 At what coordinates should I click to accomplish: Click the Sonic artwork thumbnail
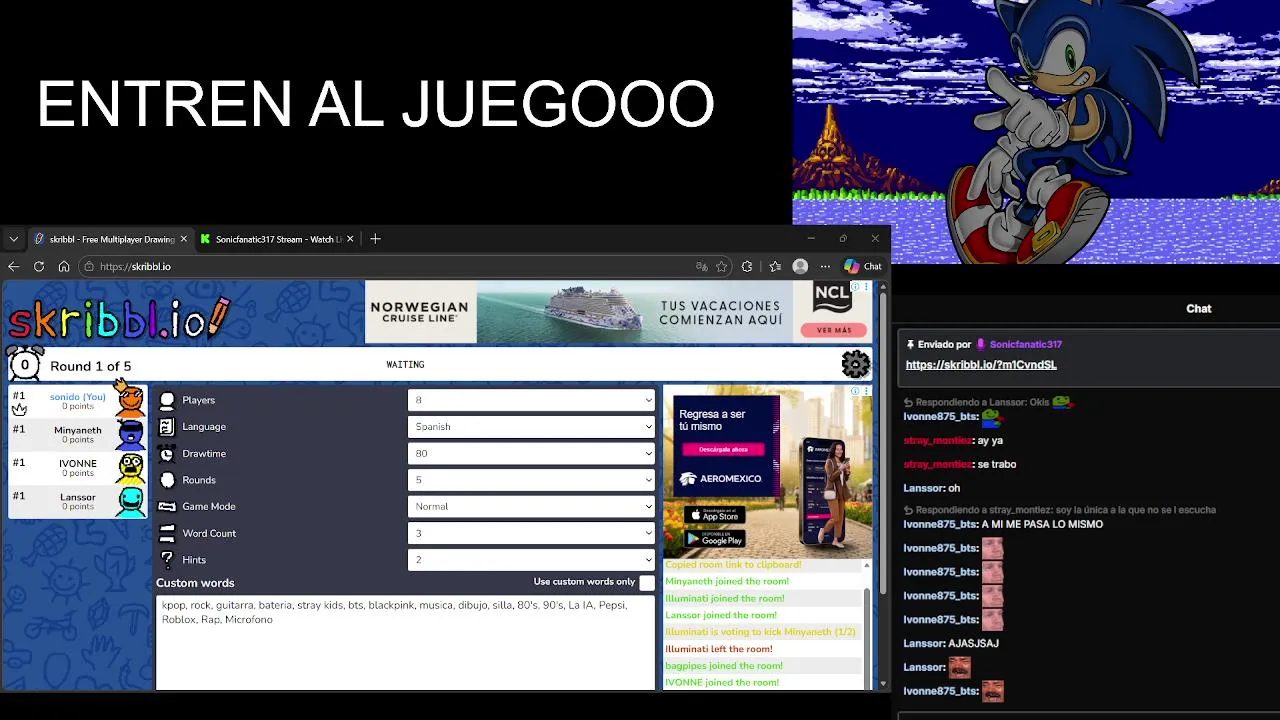[x=1036, y=132]
